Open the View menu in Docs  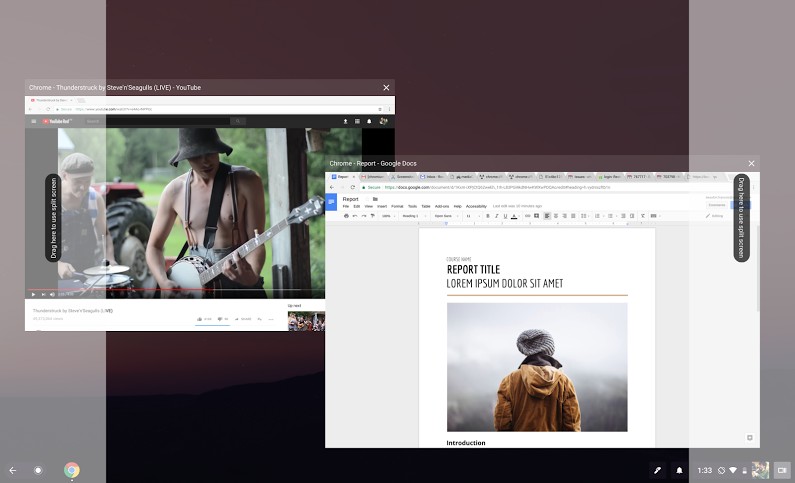[369, 206]
